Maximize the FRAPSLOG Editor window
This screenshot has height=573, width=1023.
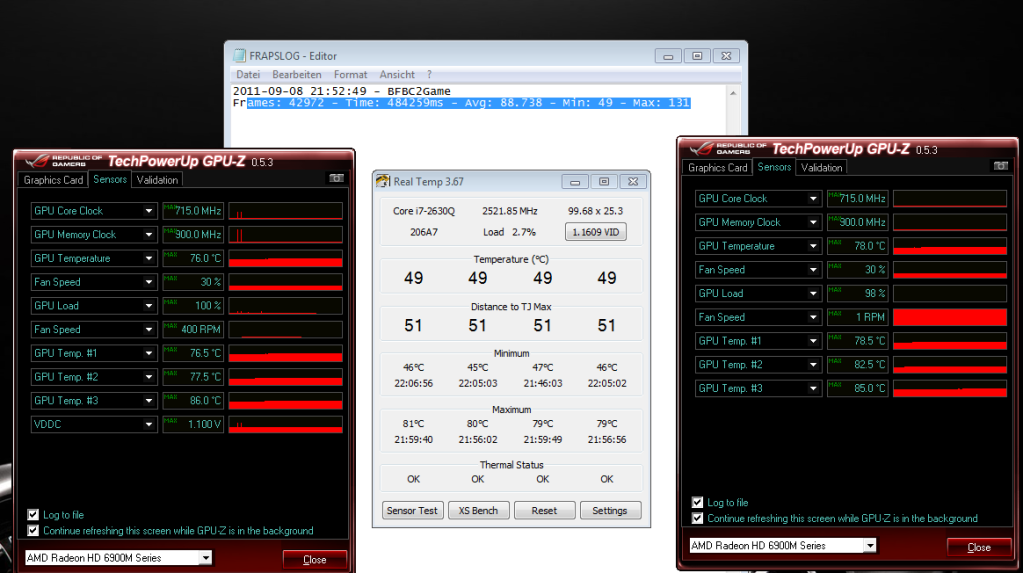(697, 56)
